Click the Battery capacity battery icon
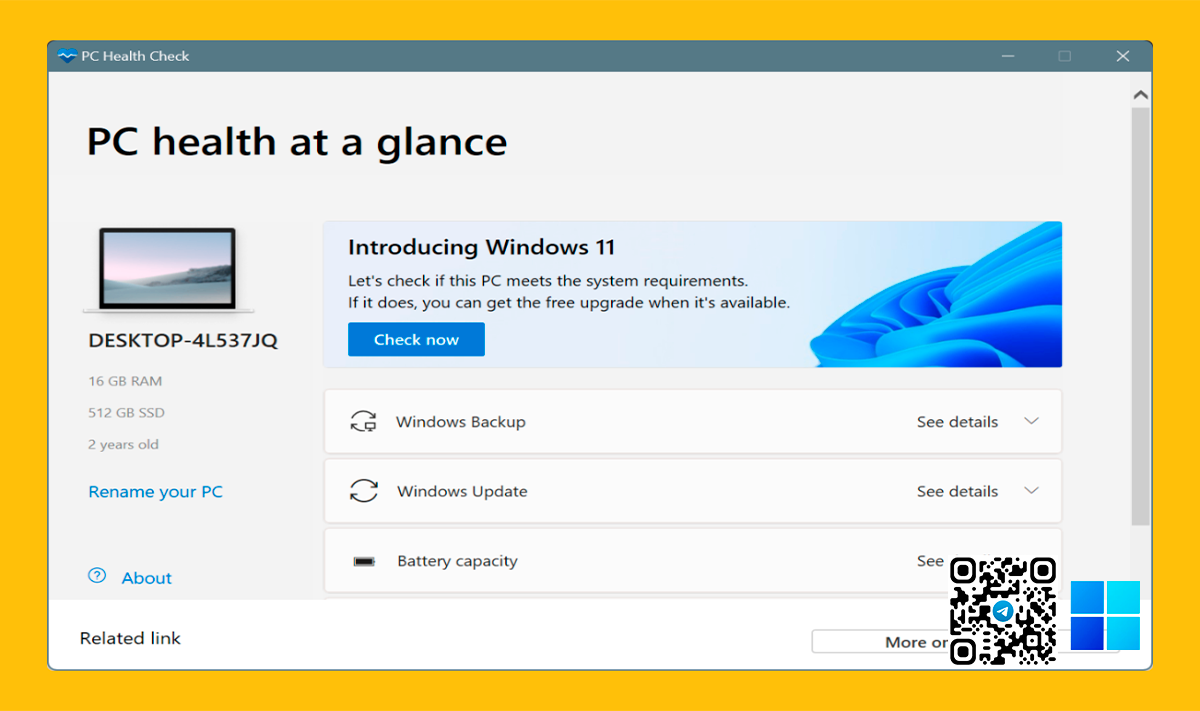 click(363, 561)
